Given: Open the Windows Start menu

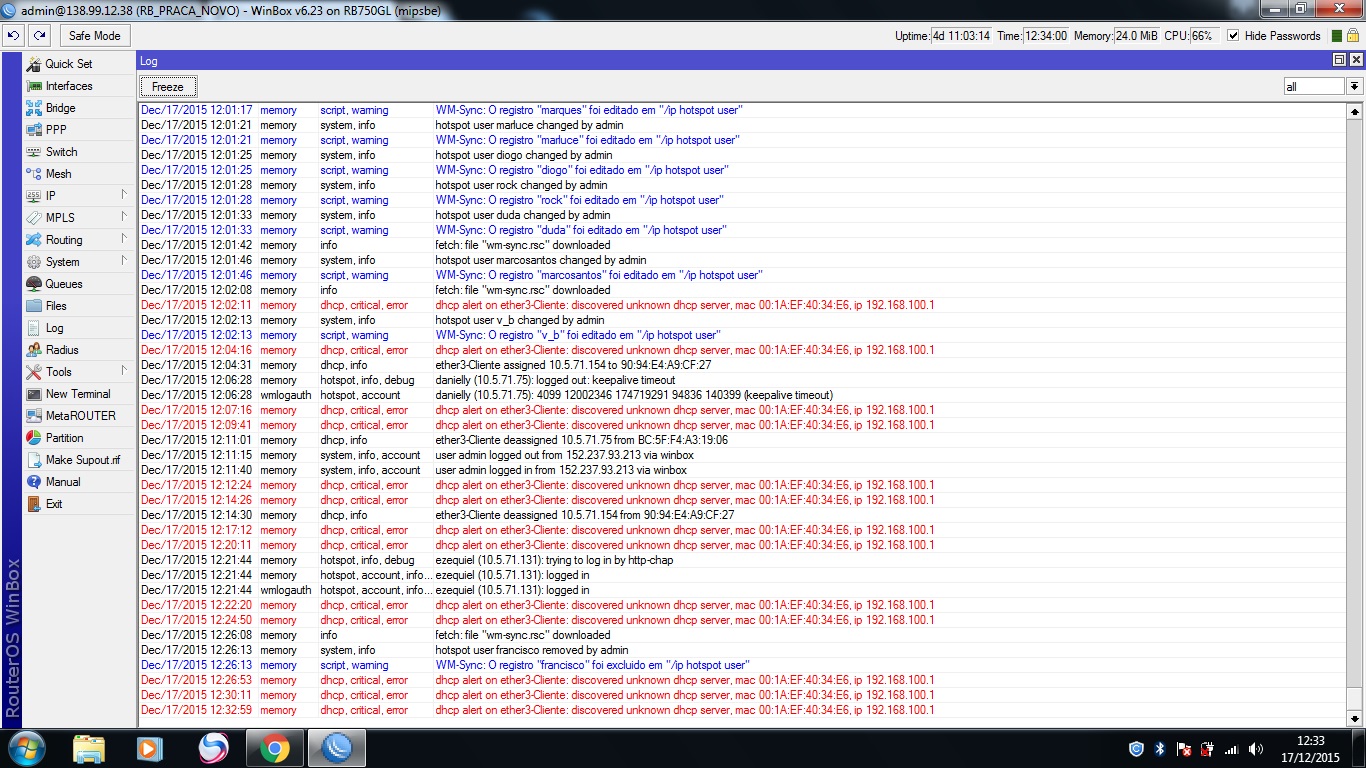Looking at the screenshot, I should [x=27, y=748].
